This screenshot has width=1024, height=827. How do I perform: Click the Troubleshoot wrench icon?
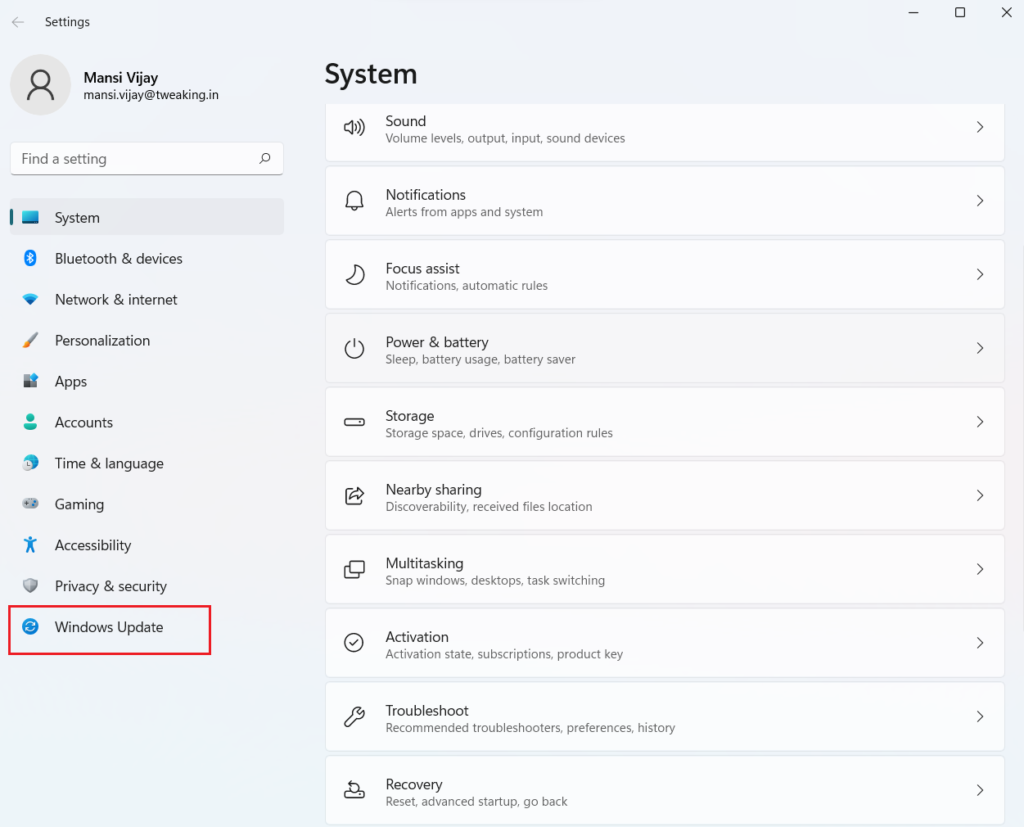[x=354, y=717]
